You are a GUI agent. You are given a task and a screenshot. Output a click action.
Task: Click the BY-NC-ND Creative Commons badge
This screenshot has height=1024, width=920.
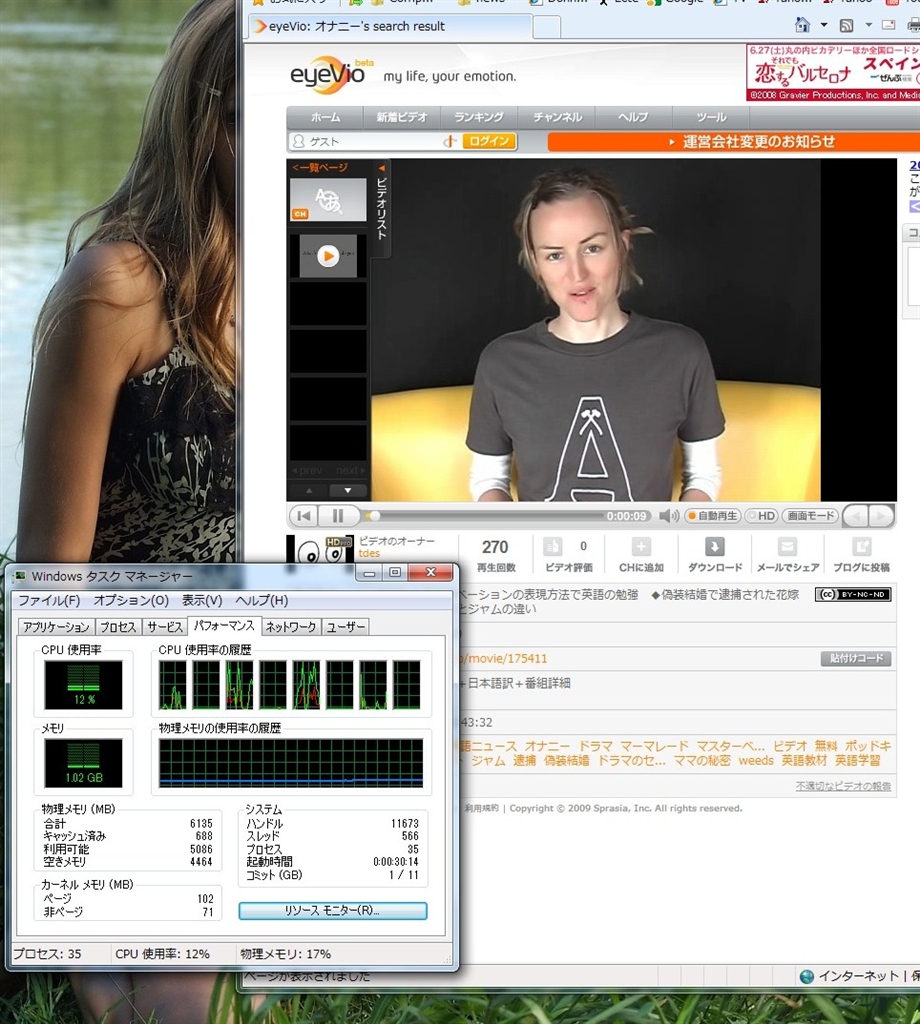853,594
